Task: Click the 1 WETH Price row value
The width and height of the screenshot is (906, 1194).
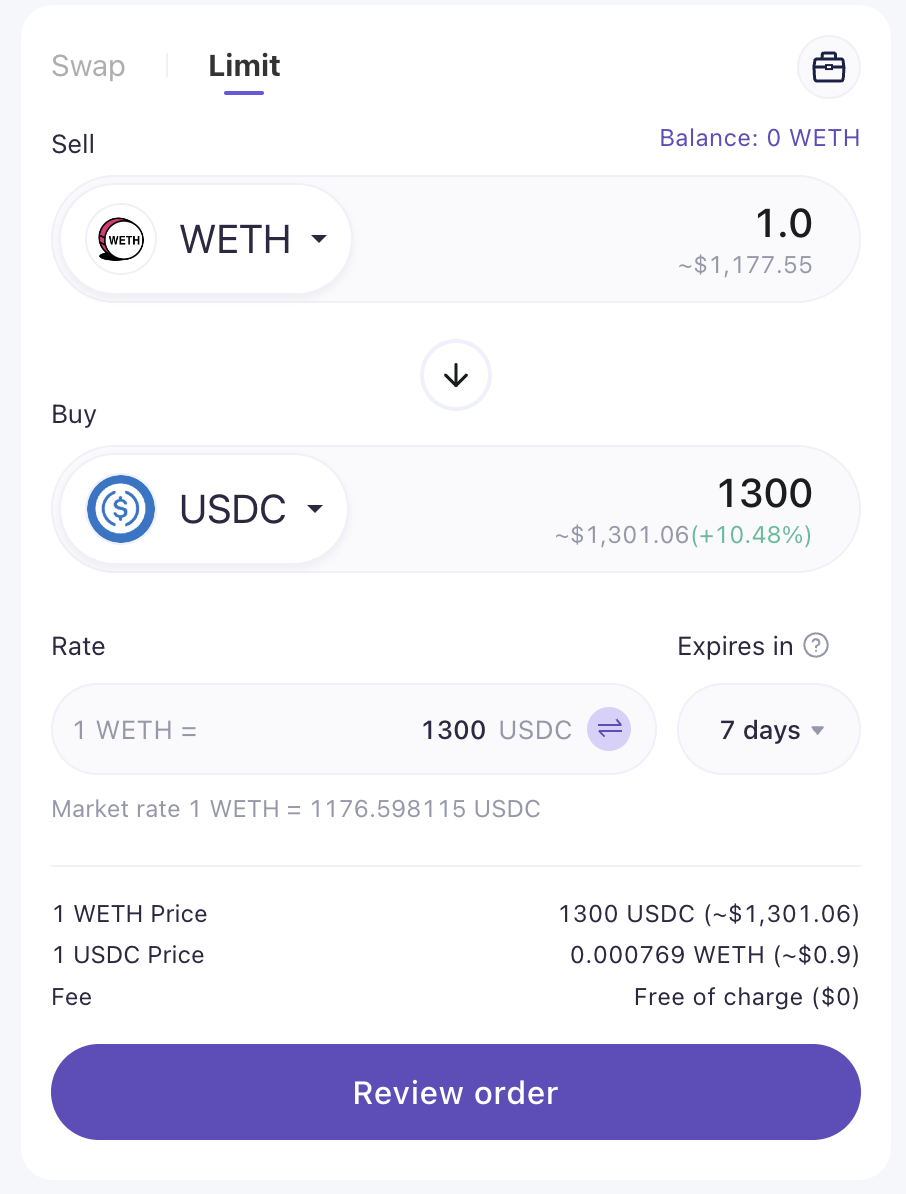Action: tap(709, 914)
